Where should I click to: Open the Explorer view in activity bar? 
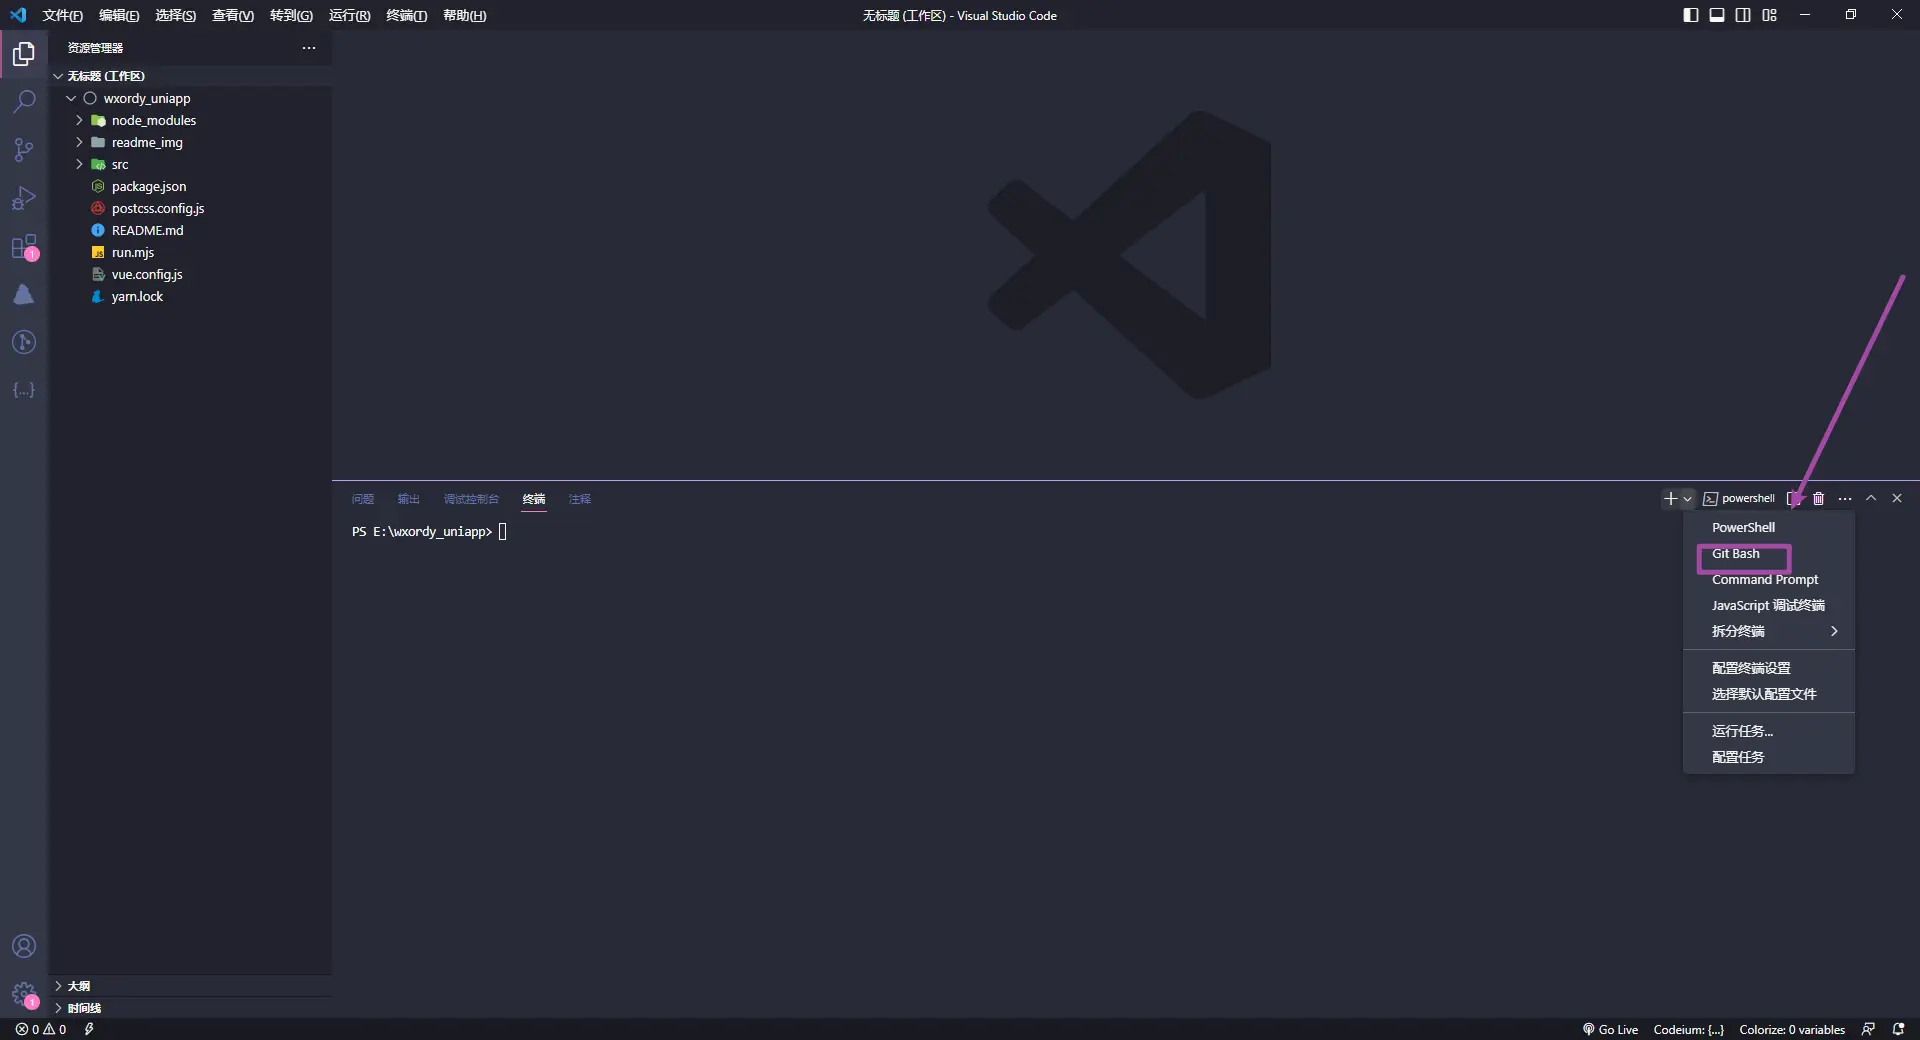point(24,54)
